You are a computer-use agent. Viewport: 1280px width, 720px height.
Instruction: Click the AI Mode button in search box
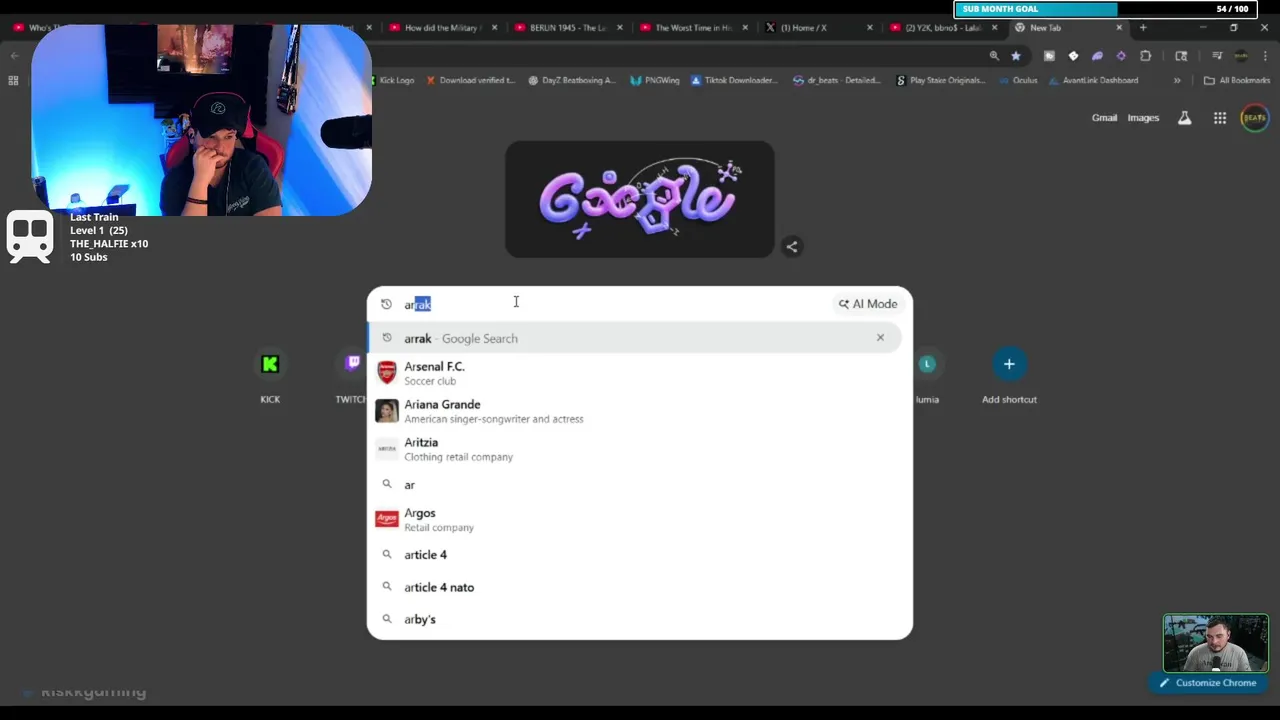868,304
